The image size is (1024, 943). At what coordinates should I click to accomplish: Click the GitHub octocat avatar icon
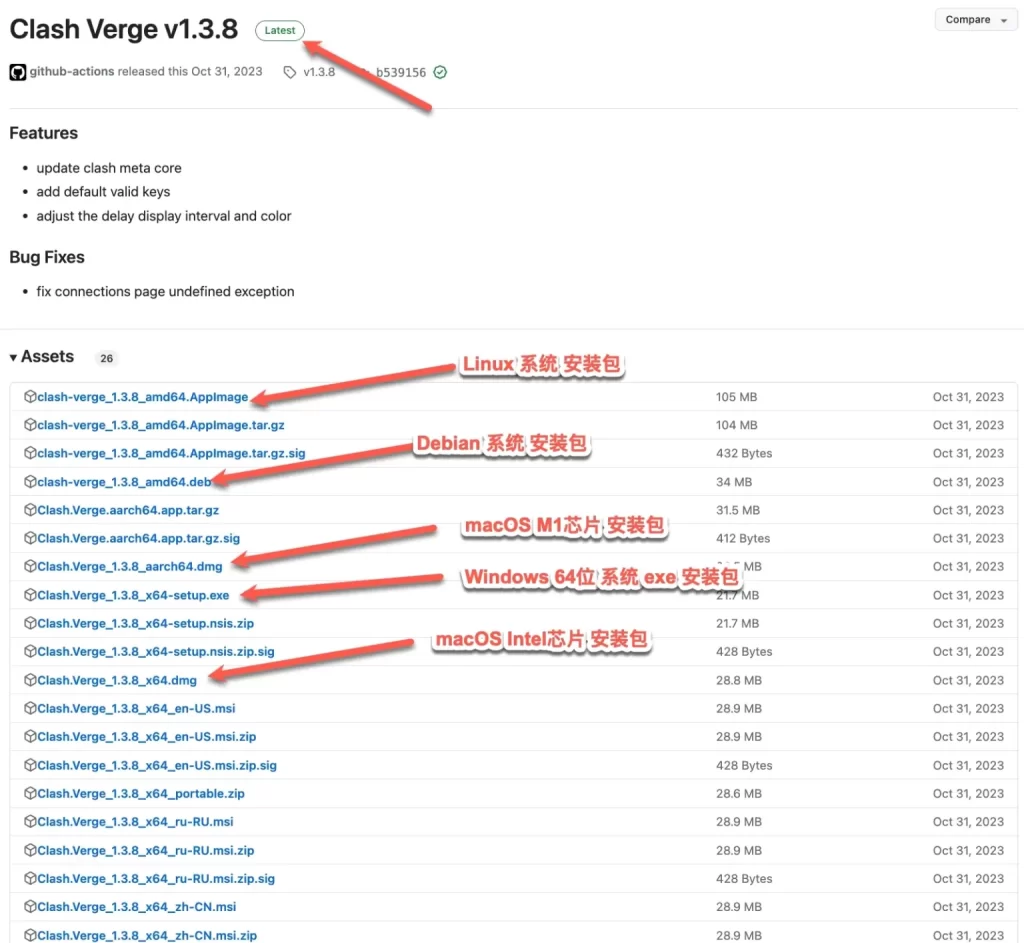[x=16, y=71]
